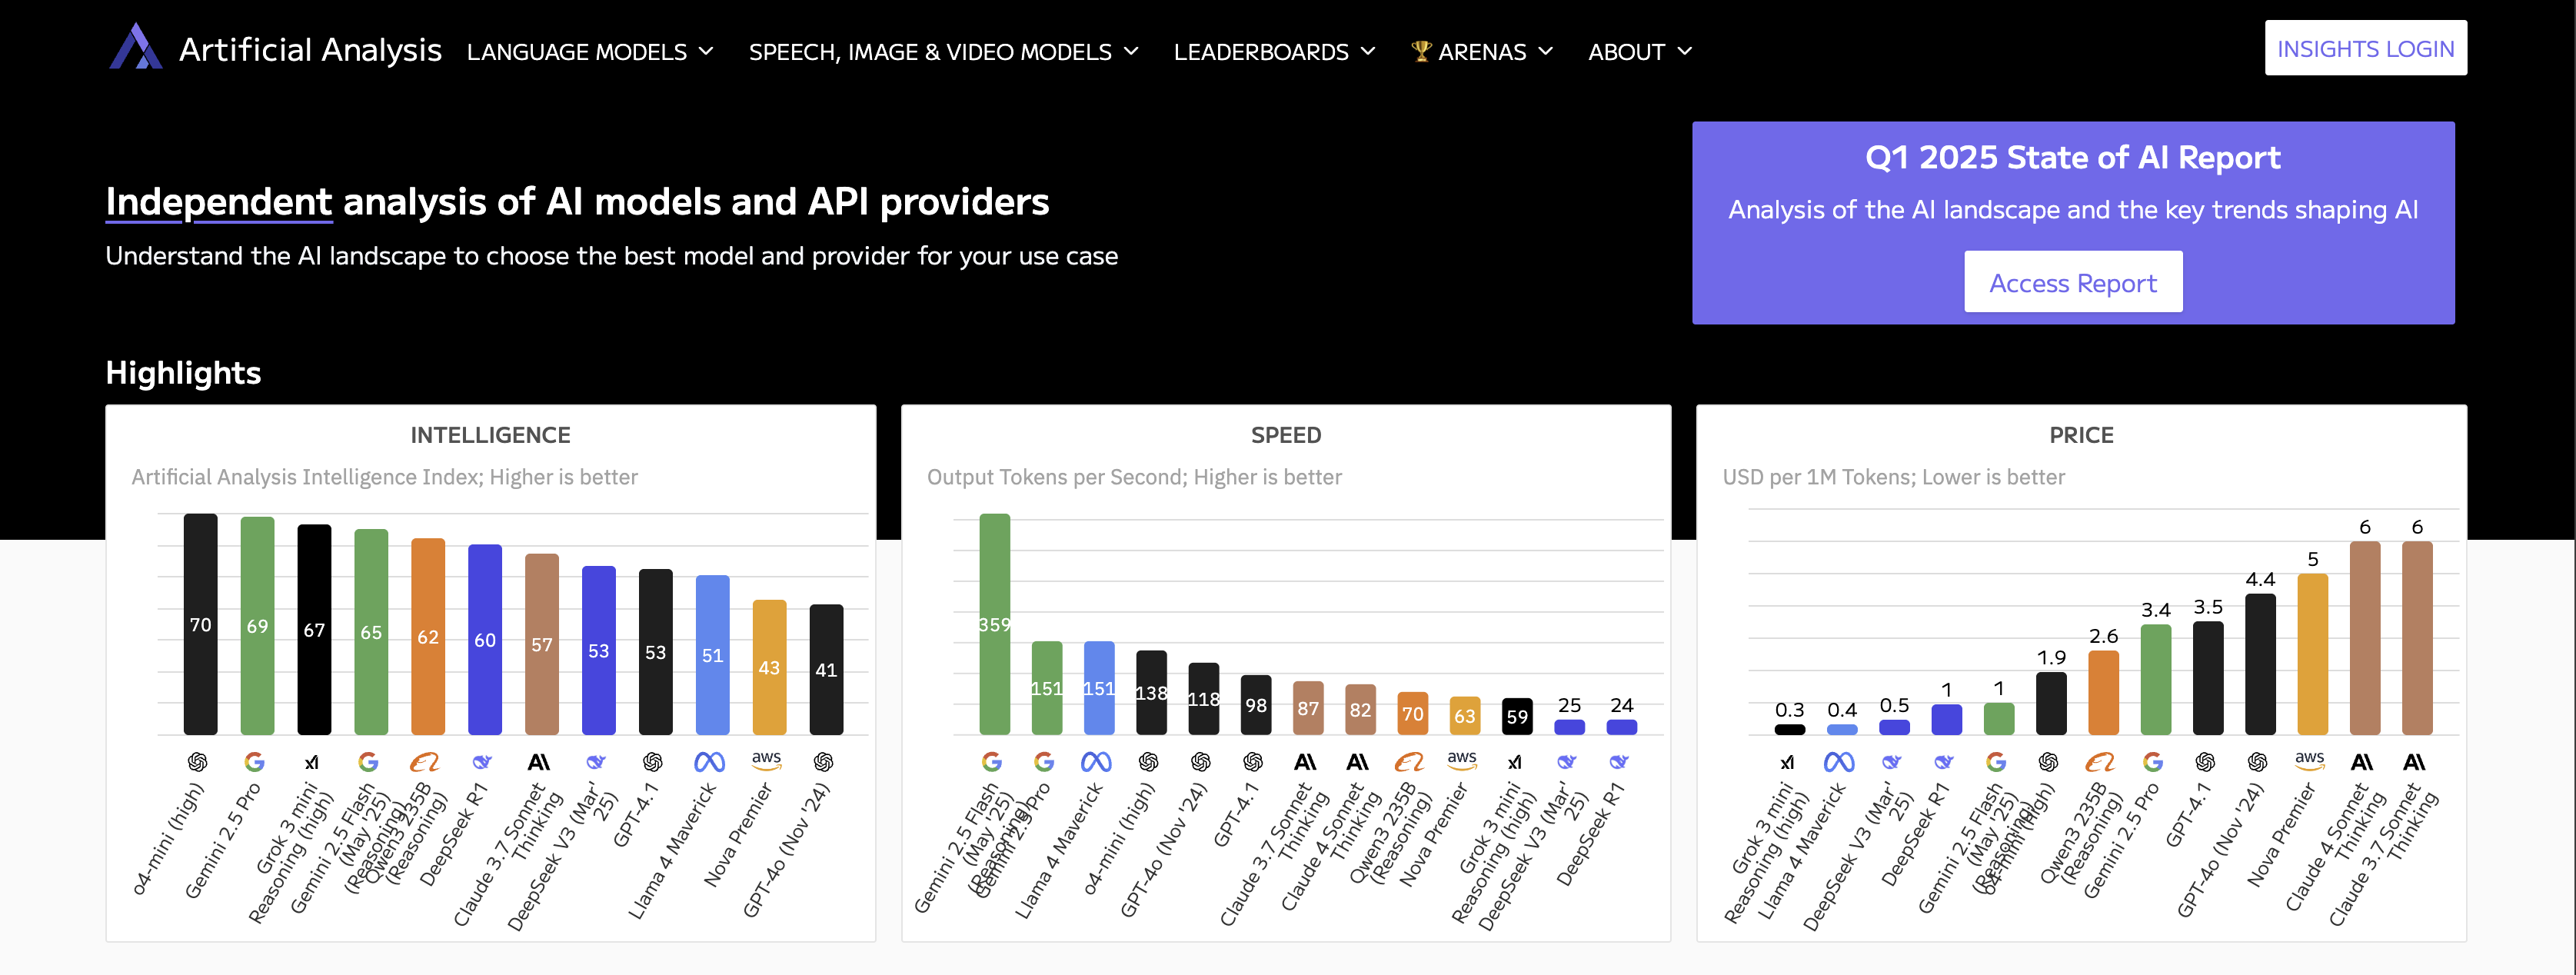Click Alibaba icon under Qwen3 235B in Speed chart

pyautogui.click(x=1410, y=762)
